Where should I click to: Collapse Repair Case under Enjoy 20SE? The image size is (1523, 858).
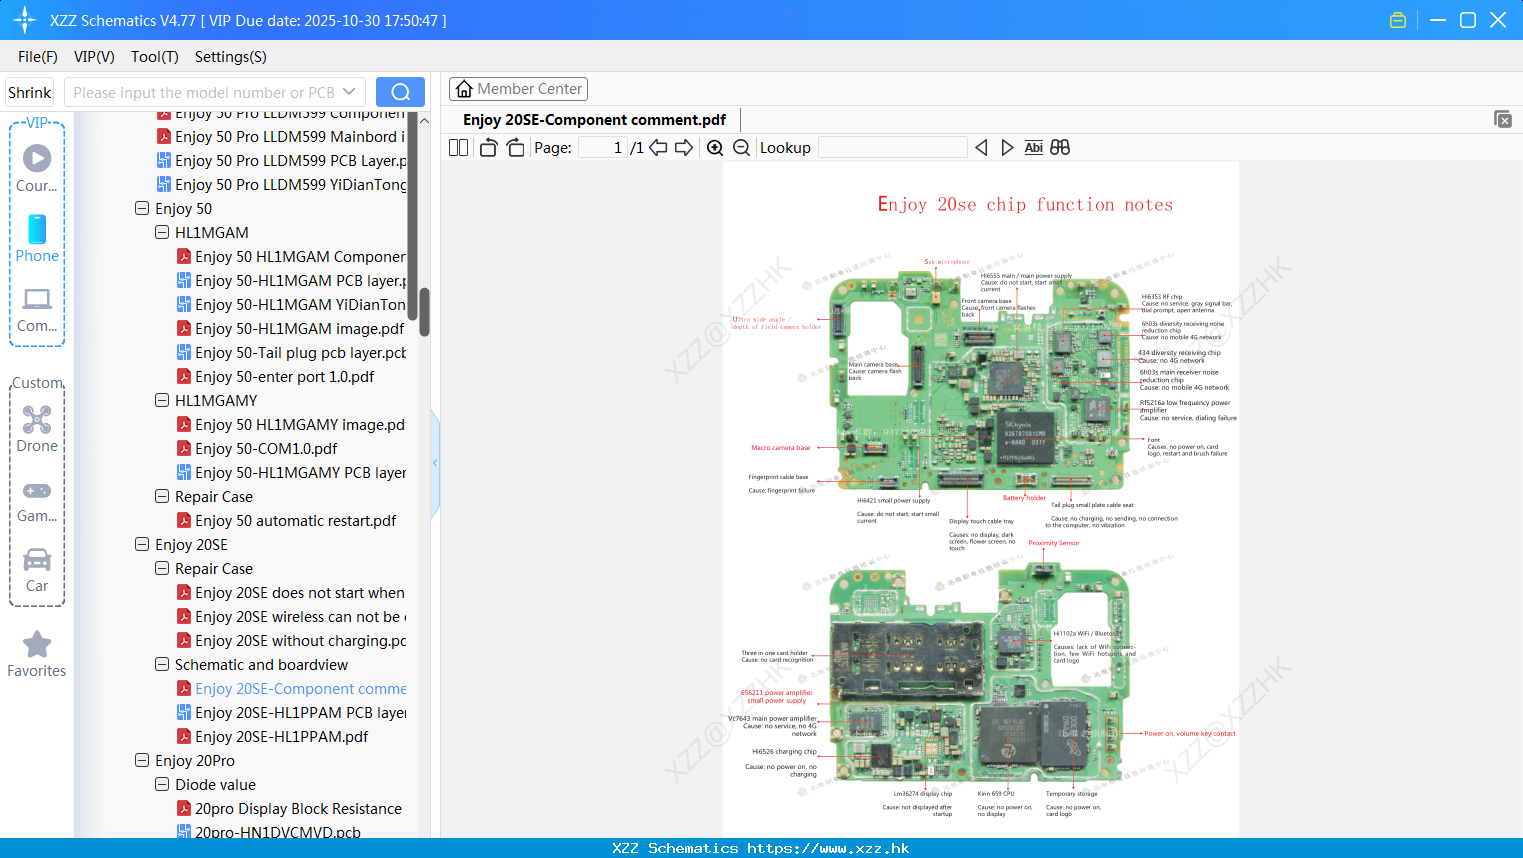pyautogui.click(x=161, y=568)
